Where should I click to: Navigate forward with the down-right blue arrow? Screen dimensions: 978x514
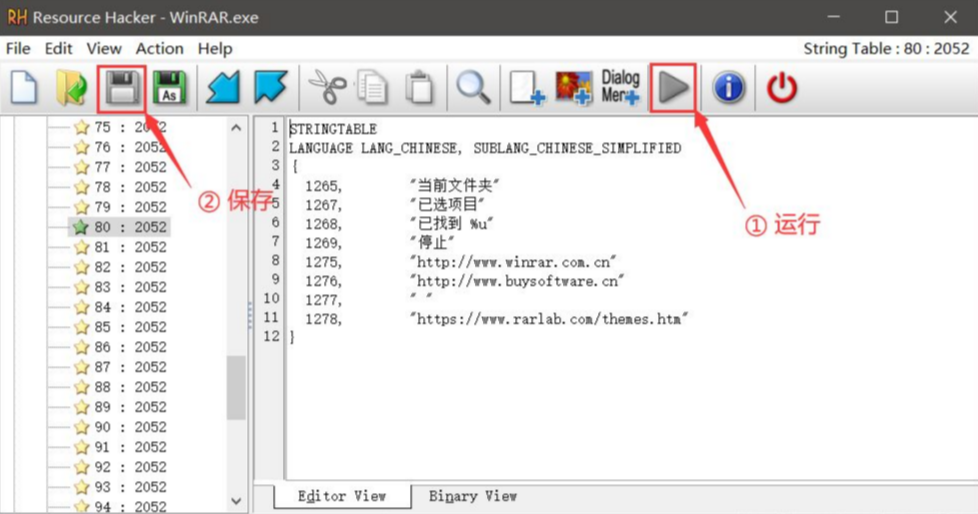click(270, 87)
